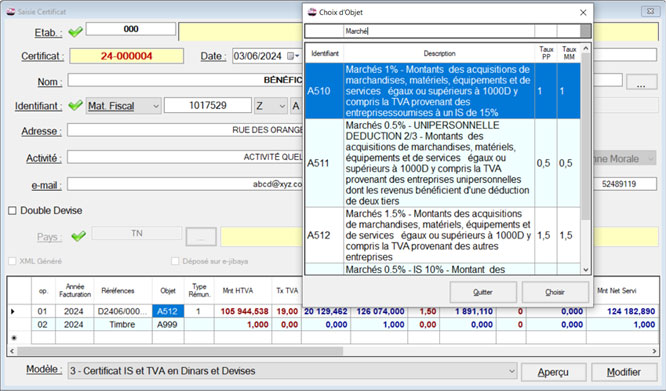Viewport: 666px width, 391px height.
Task: Click the Quitter button
Action: [483, 292]
